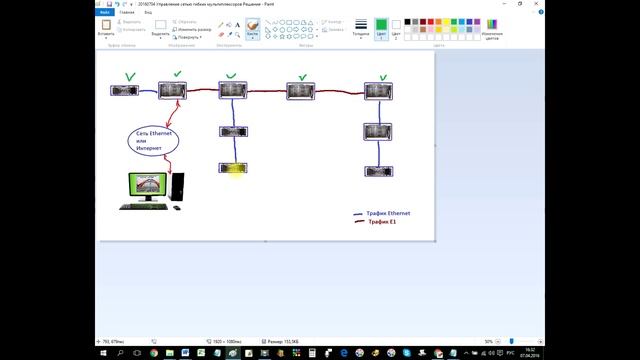
Task: Pick the Five-point star shape
Action: point(282,36)
